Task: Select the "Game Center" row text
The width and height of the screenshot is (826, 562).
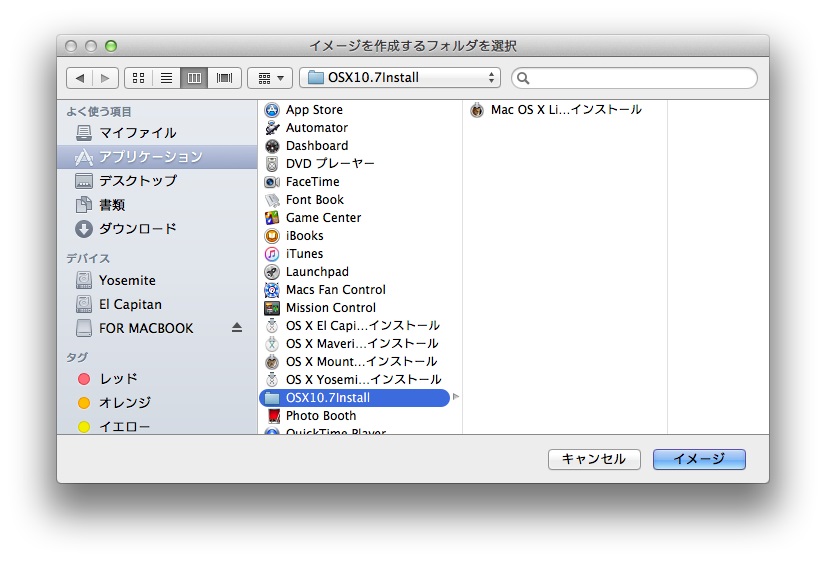Action: pos(323,218)
